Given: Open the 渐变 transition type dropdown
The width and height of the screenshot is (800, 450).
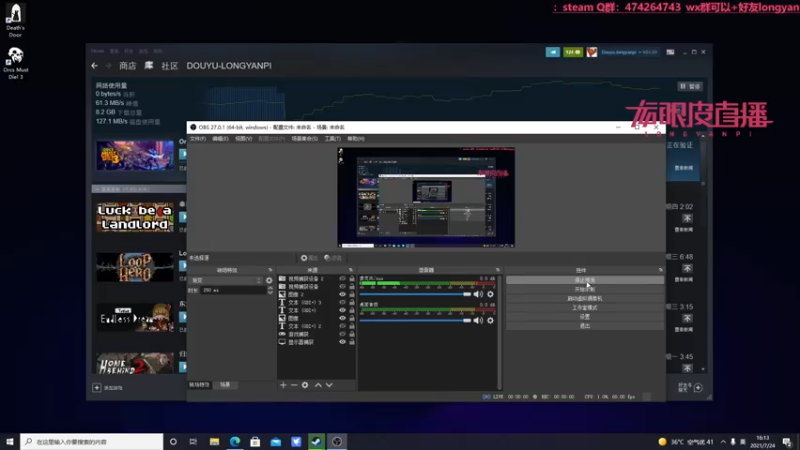Looking at the screenshot, I should coord(226,280).
